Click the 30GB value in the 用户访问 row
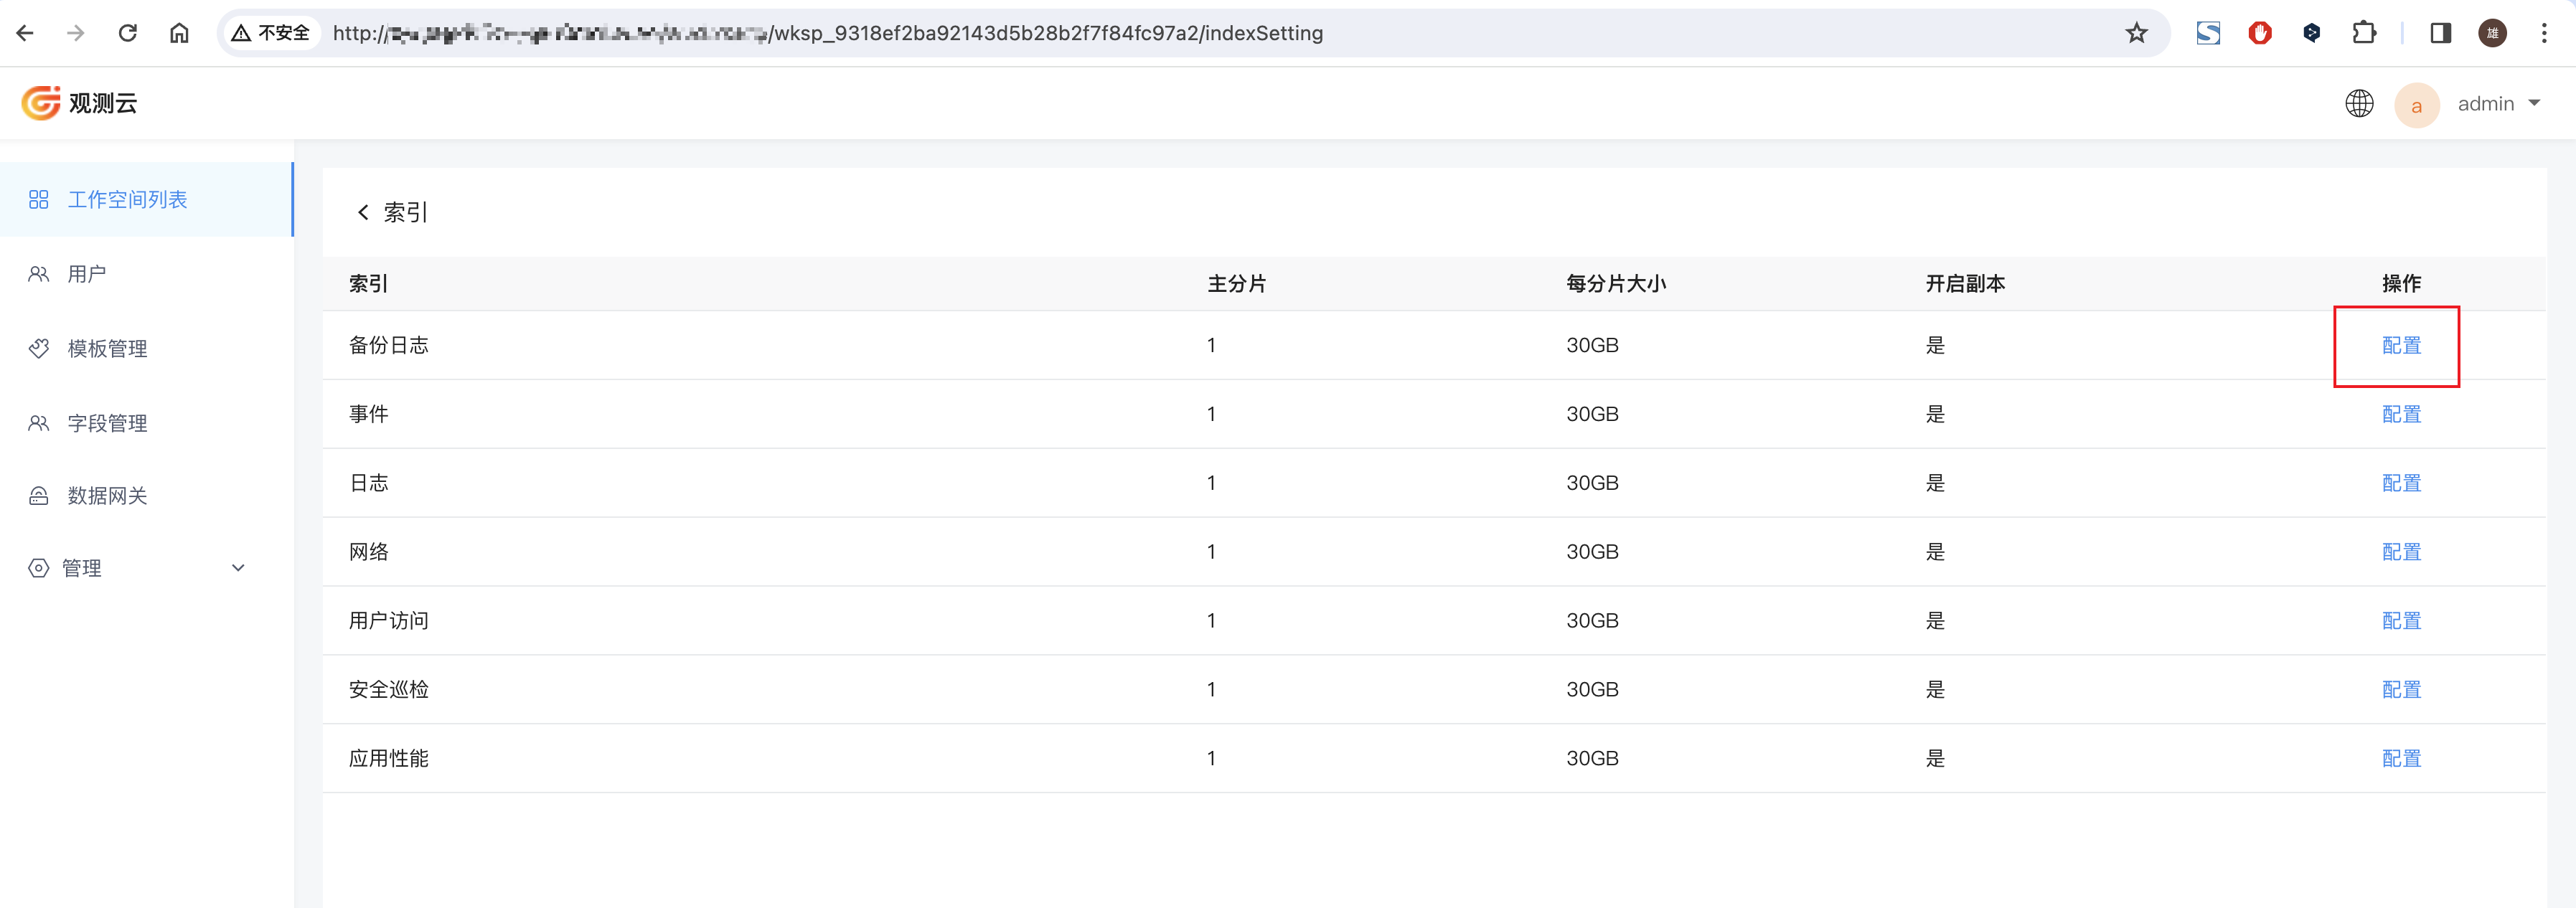 click(x=1592, y=621)
